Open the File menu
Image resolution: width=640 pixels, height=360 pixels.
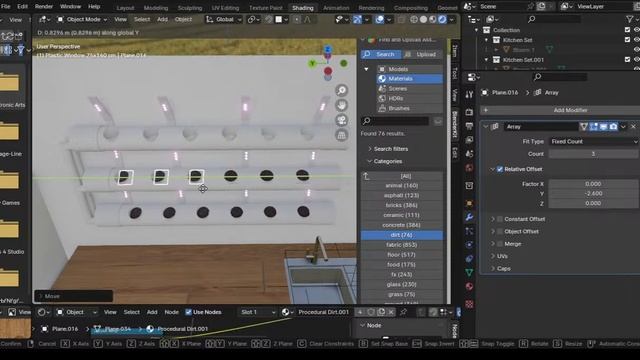(x=6, y=7)
